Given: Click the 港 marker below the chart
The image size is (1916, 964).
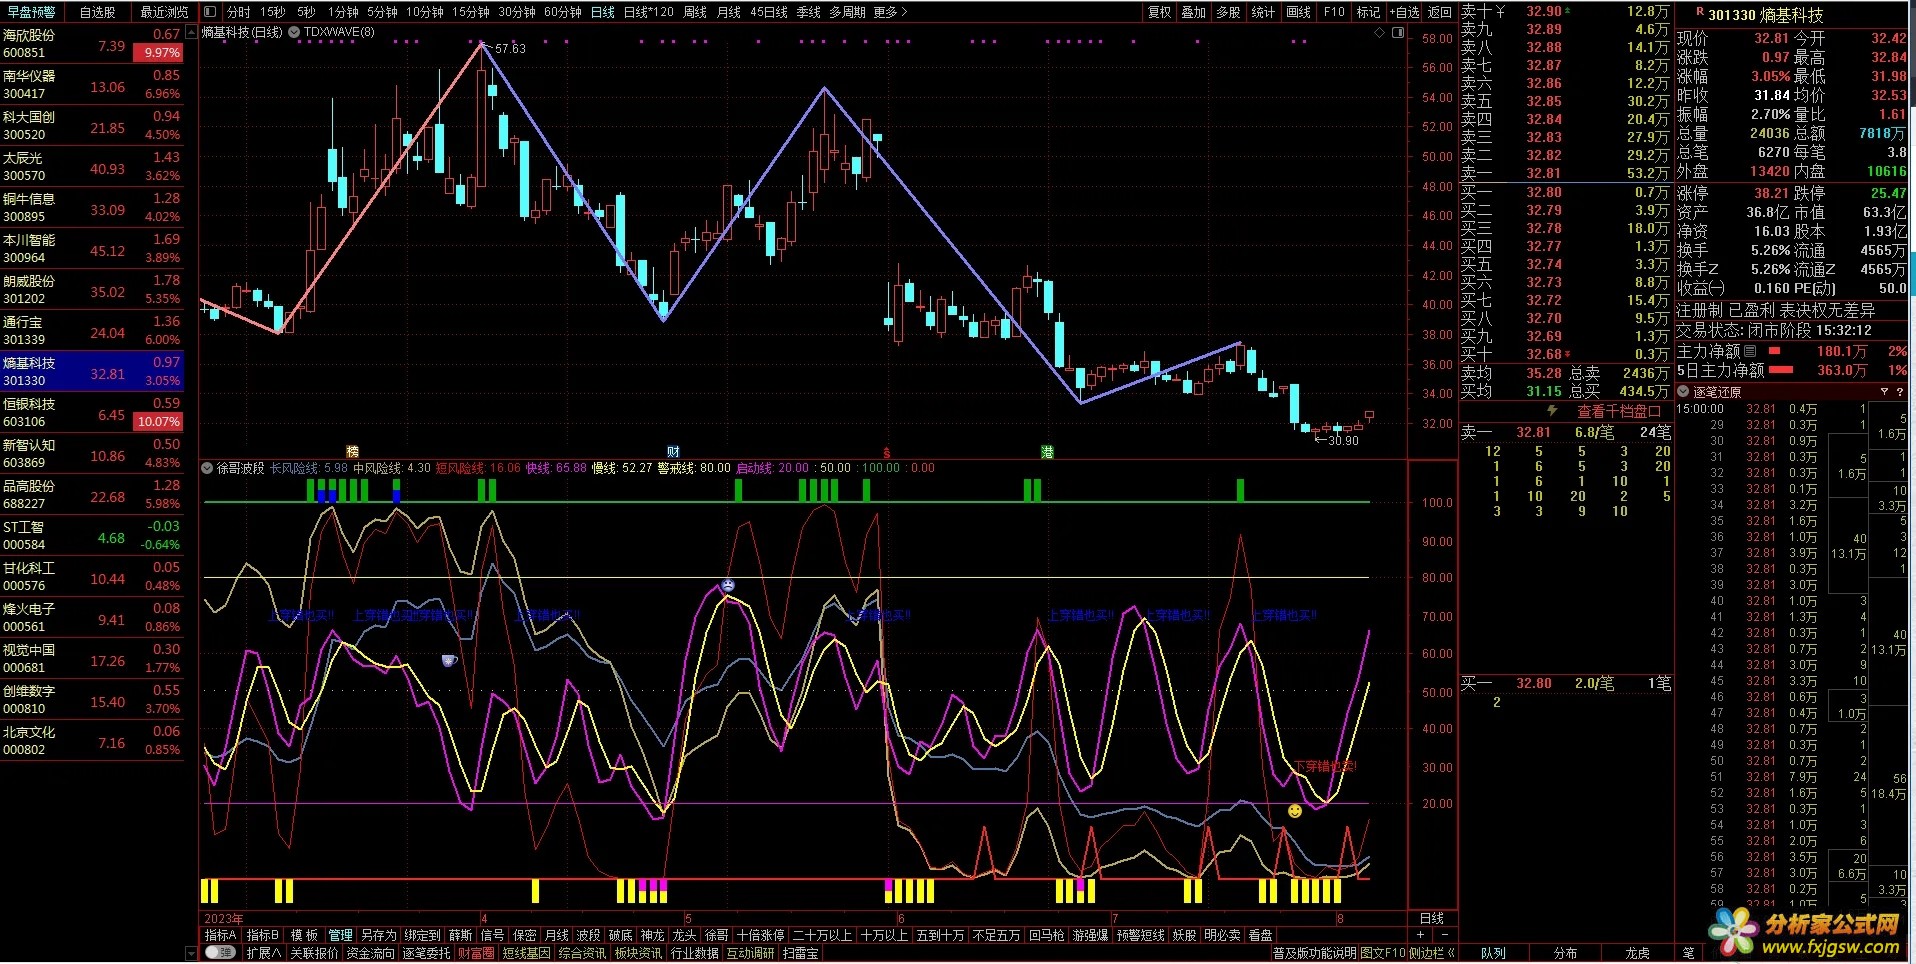Looking at the screenshot, I should [x=1047, y=452].
